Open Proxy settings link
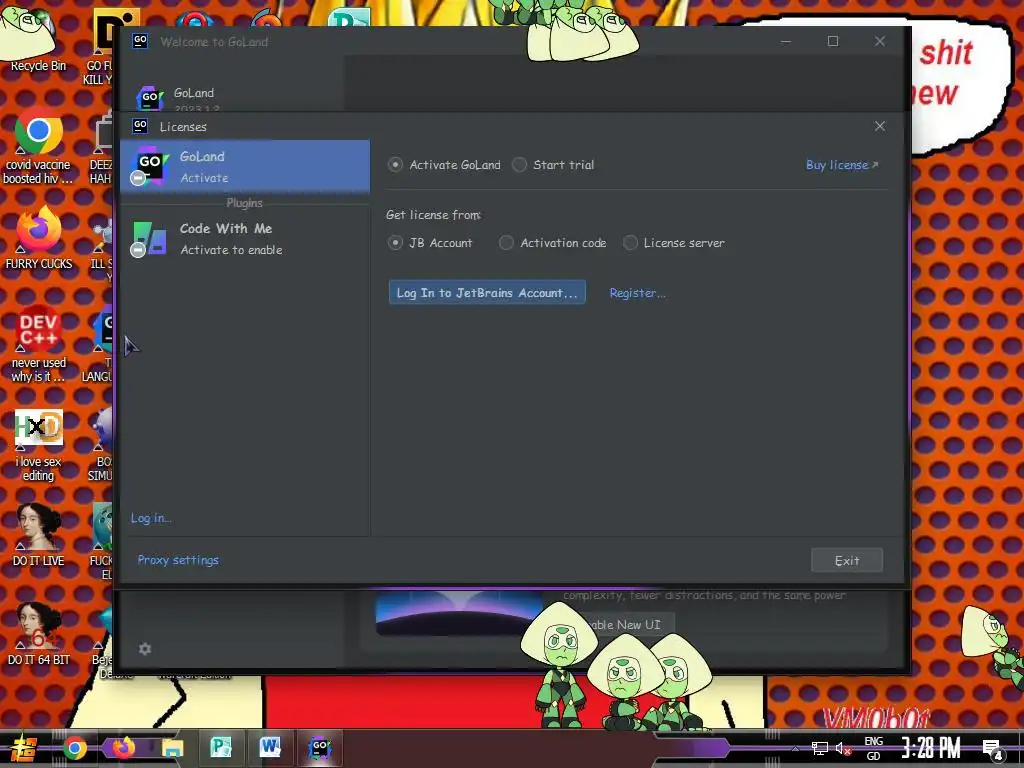The image size is (1024, 768). (178, 560)
